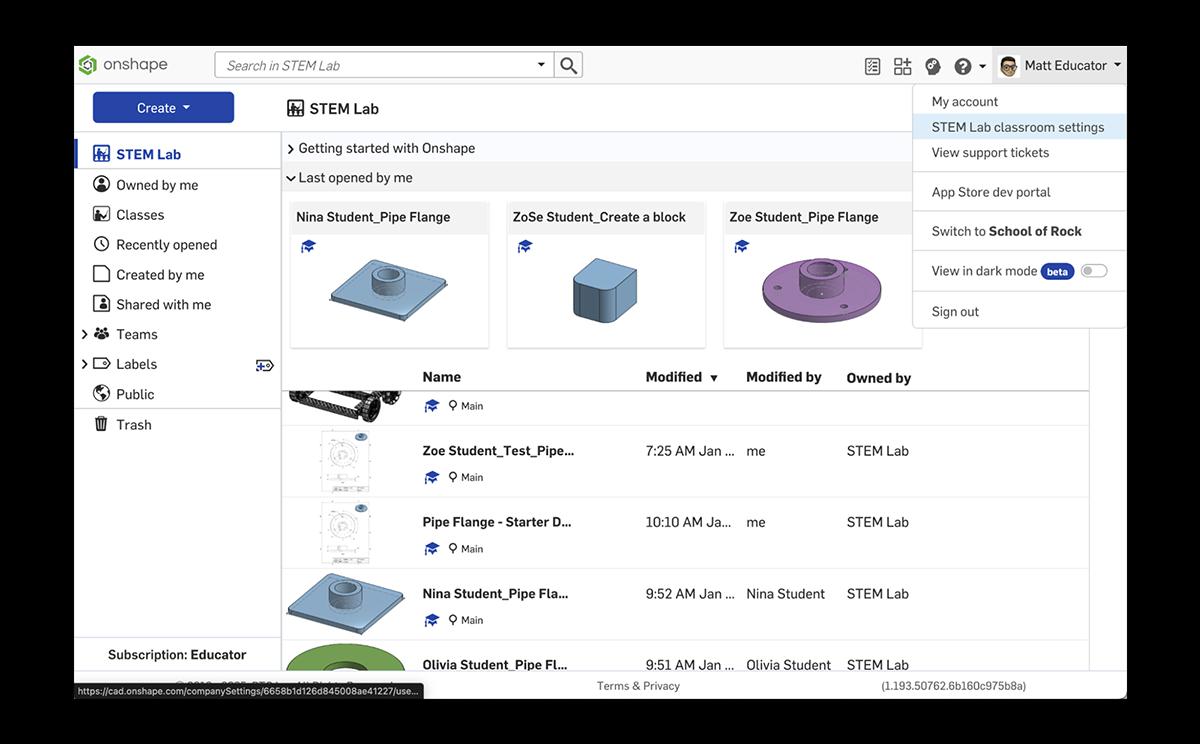The image size is (1200, 744).
Task: Open the task list icon in top bar
Action: [x=872, y=66]
